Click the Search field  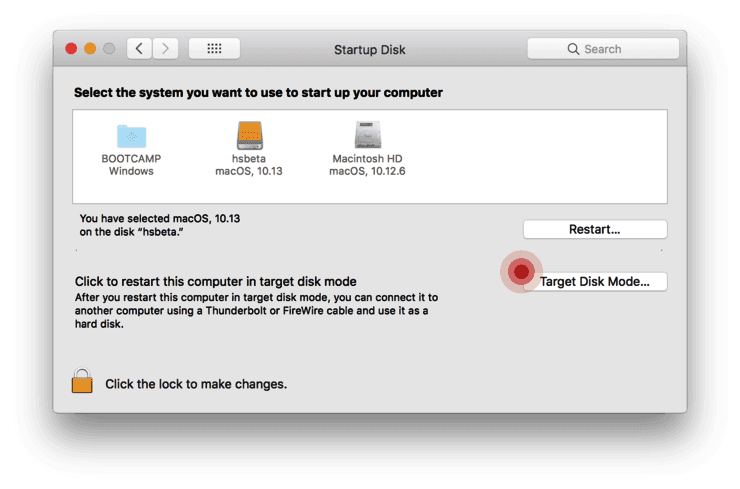pyautogui.click(x=603, y=49)
